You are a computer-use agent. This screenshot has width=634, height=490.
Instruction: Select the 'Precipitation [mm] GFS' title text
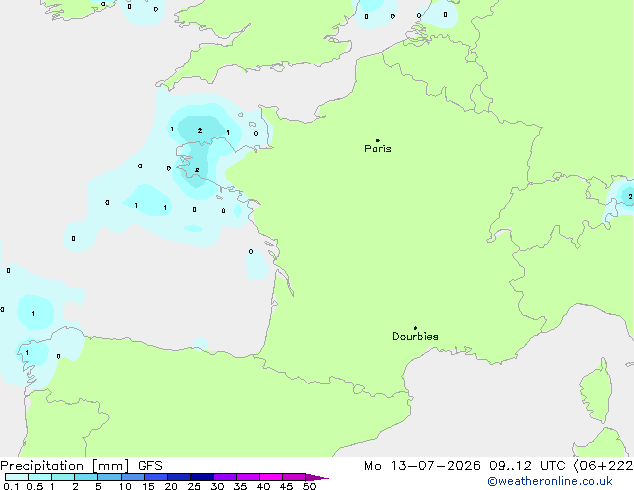pyautogui.click(x=81, y=466)
